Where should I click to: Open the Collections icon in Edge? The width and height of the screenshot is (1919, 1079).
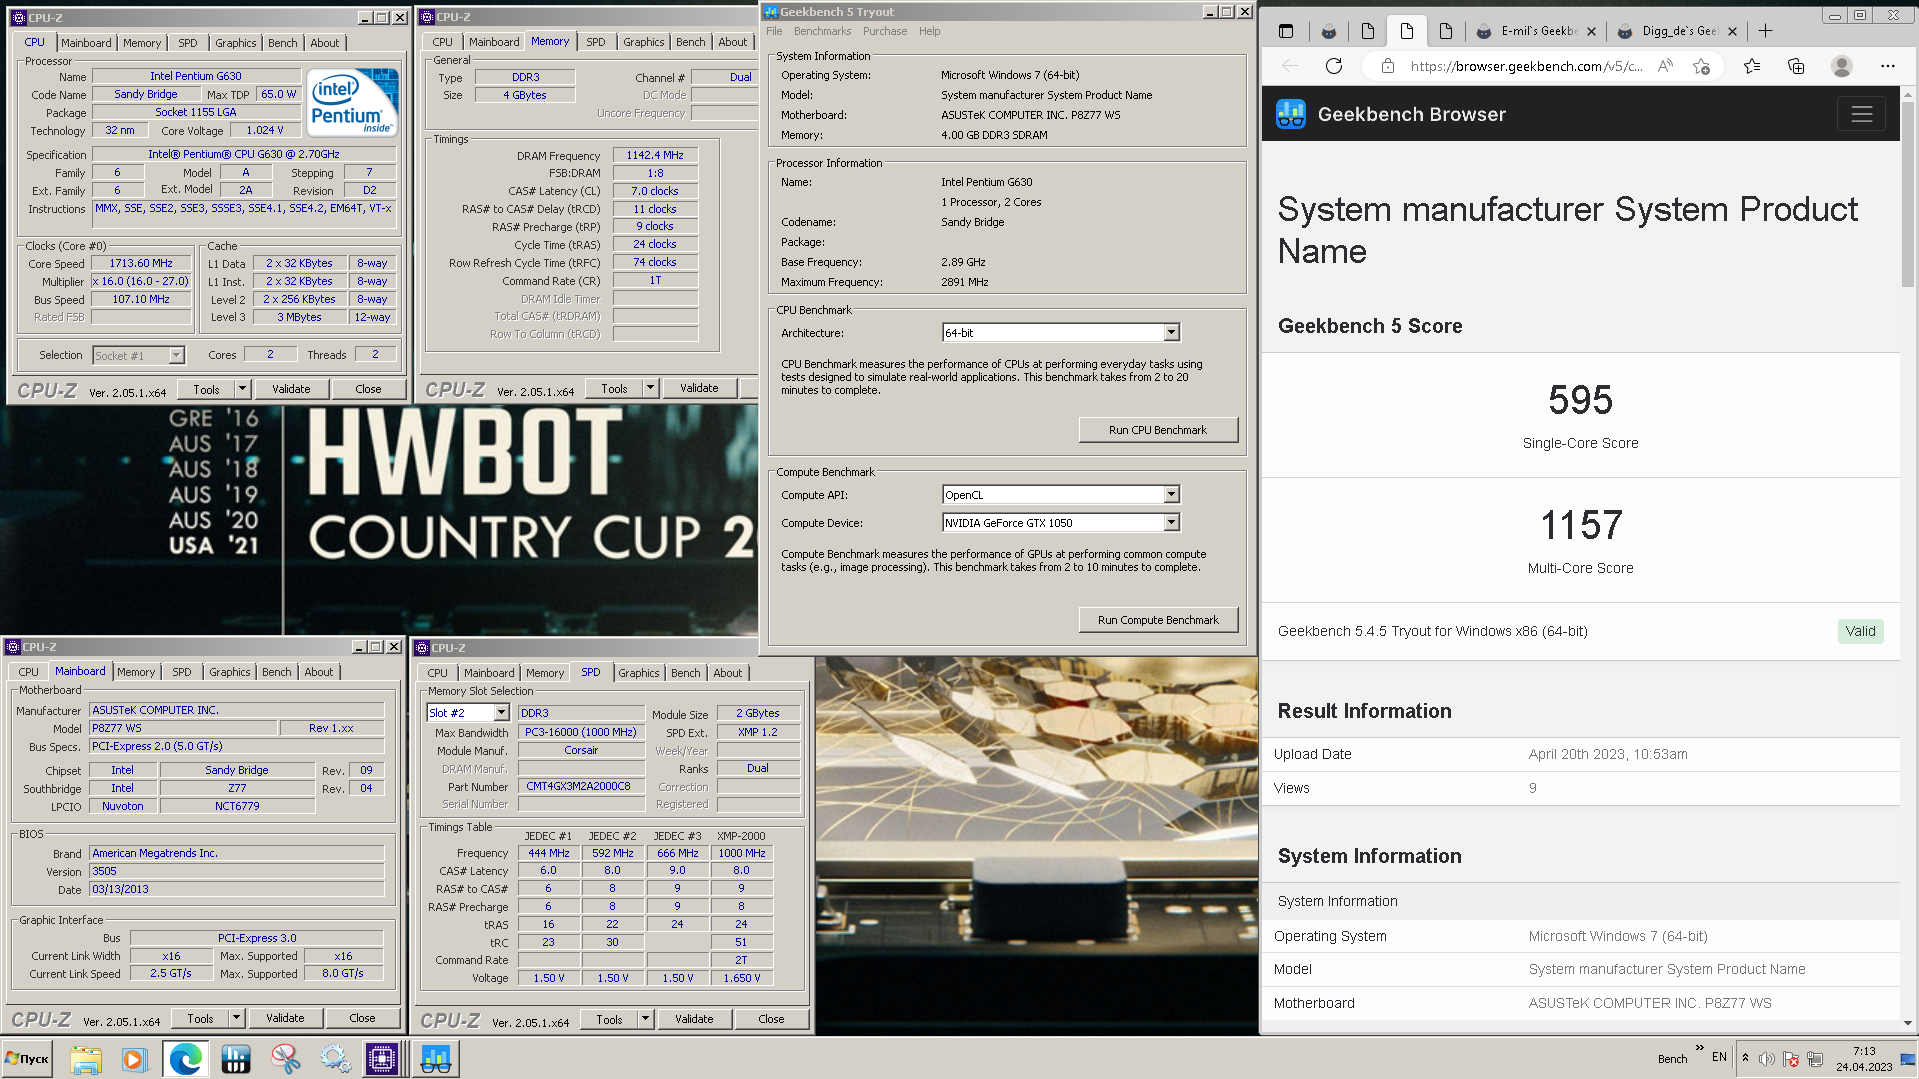1796,66
